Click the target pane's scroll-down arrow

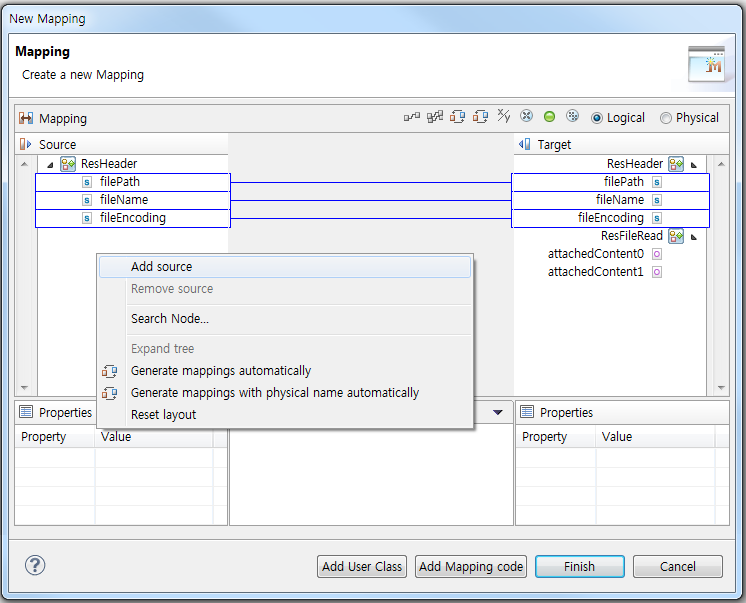pyautogui.click(x=721, y=388)
